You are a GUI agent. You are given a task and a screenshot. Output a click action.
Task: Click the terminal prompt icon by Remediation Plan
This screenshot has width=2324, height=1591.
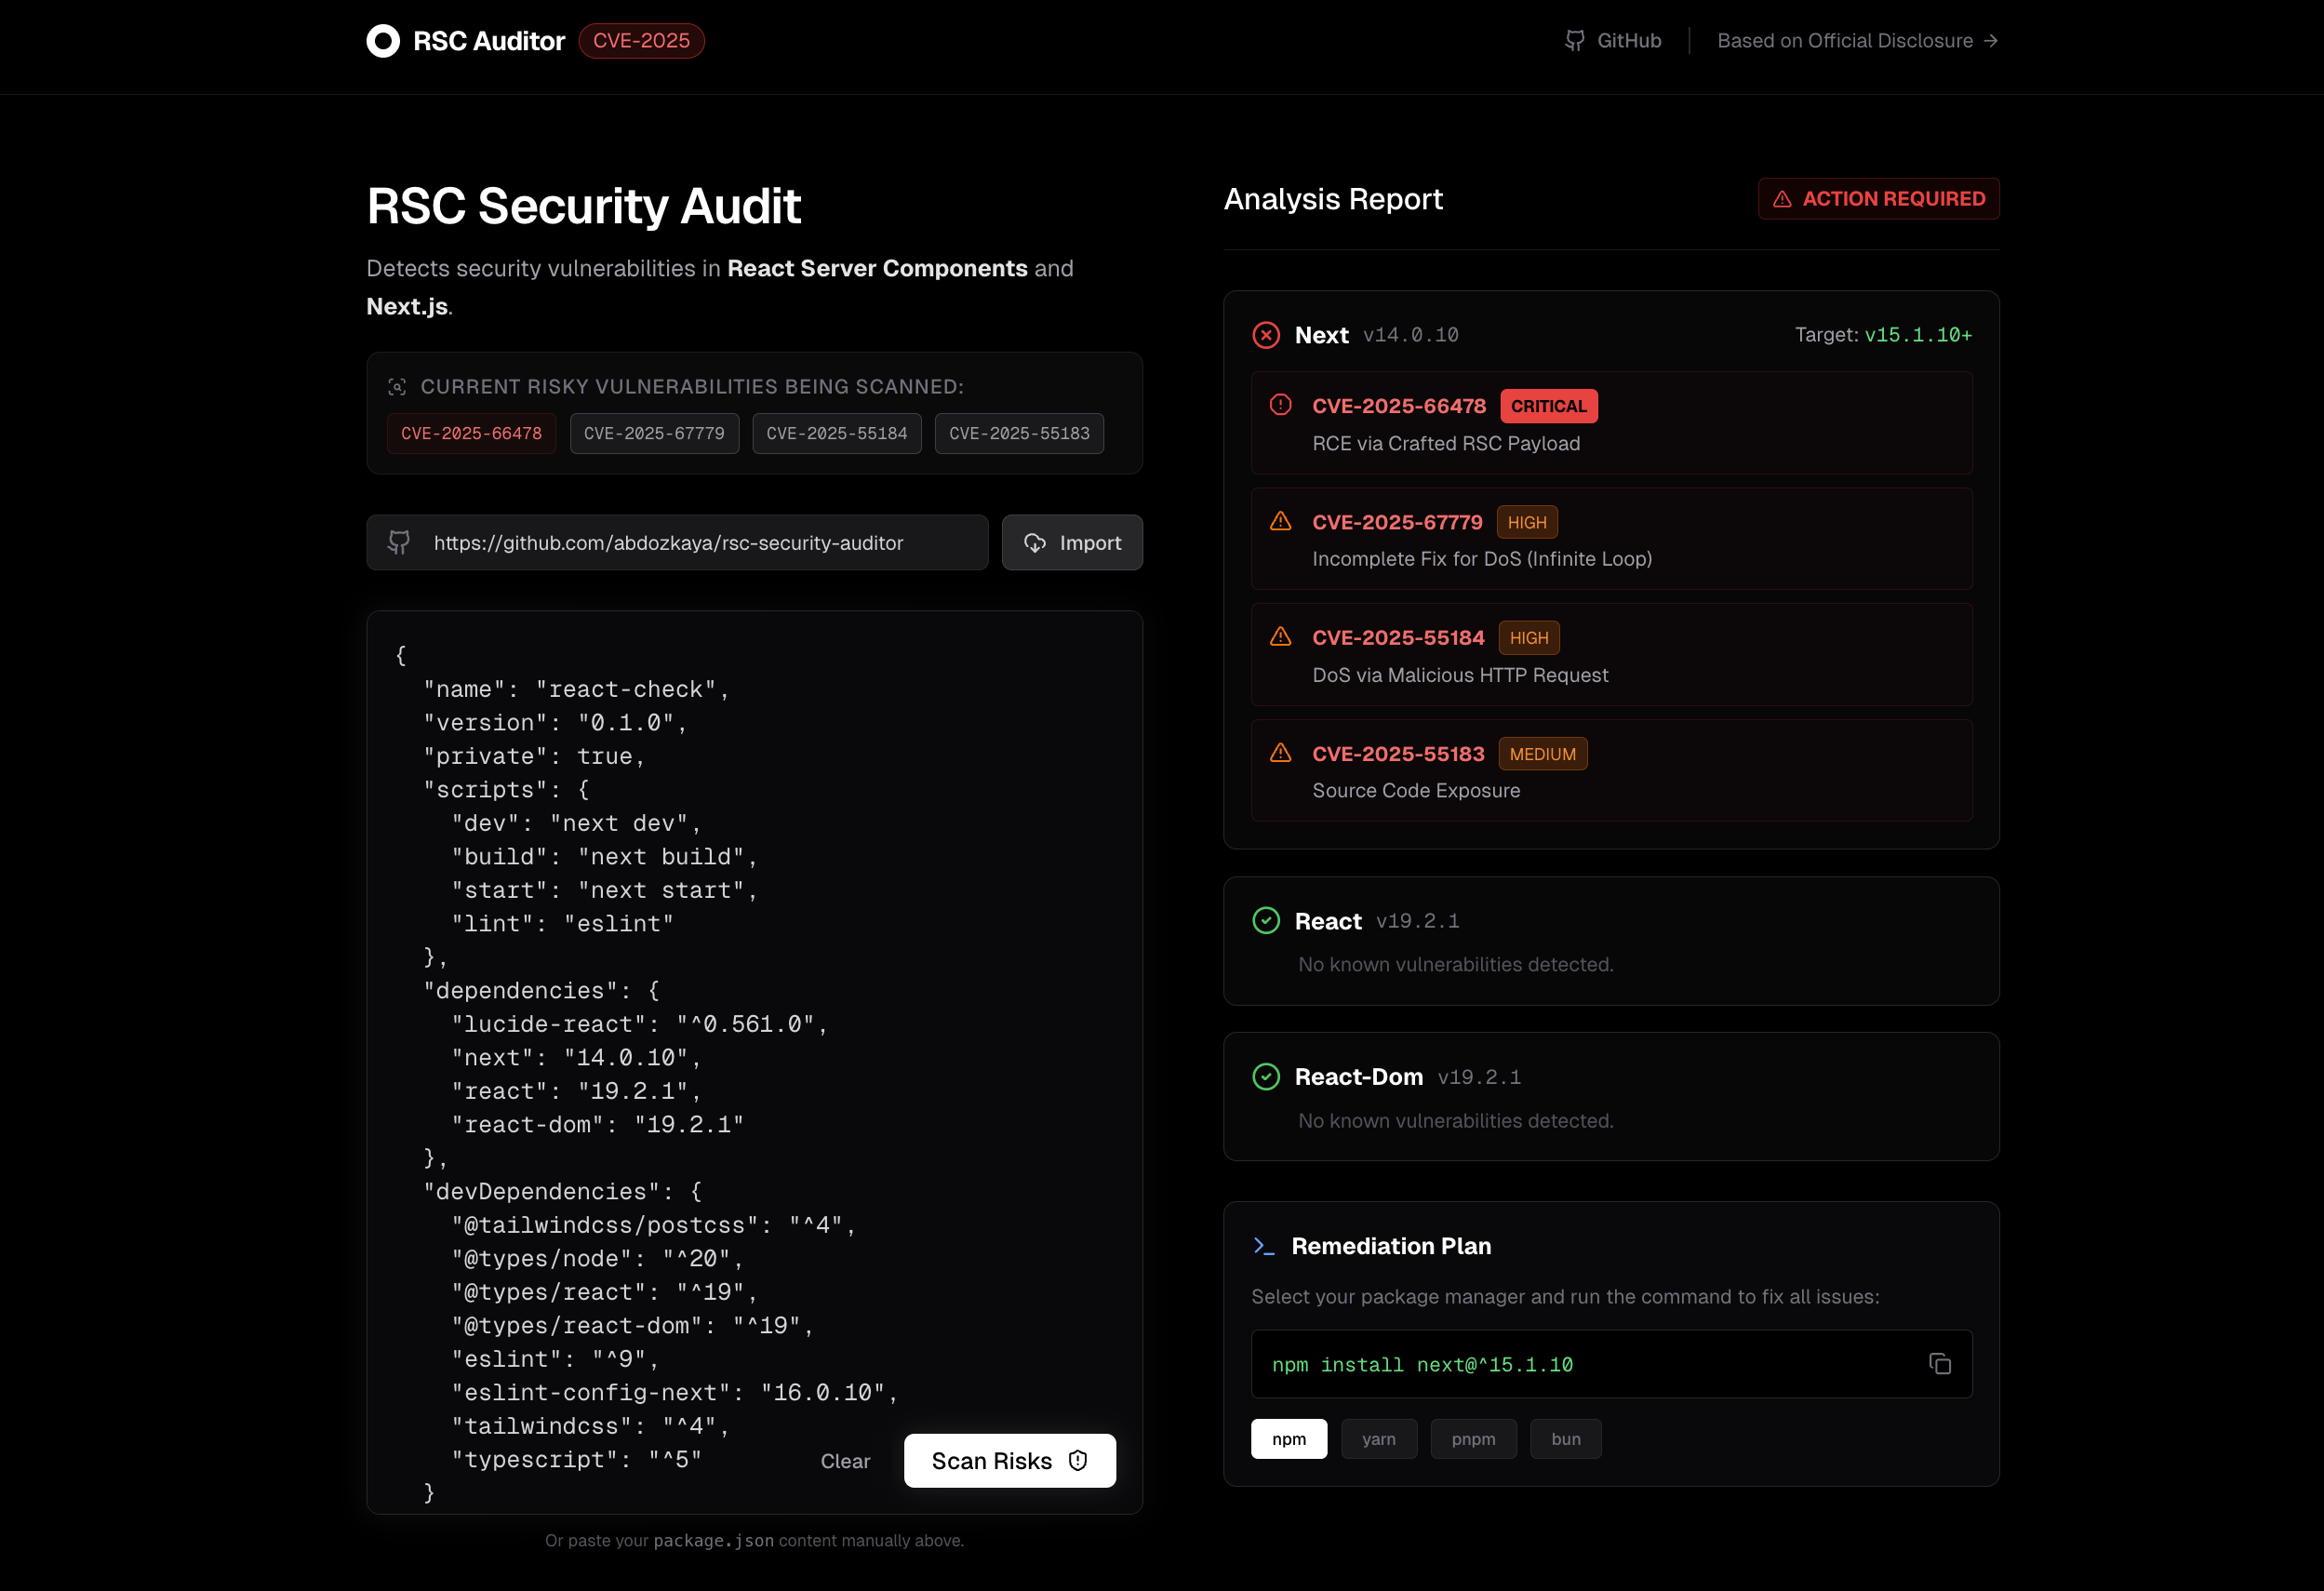[x=1264, y=1246]
